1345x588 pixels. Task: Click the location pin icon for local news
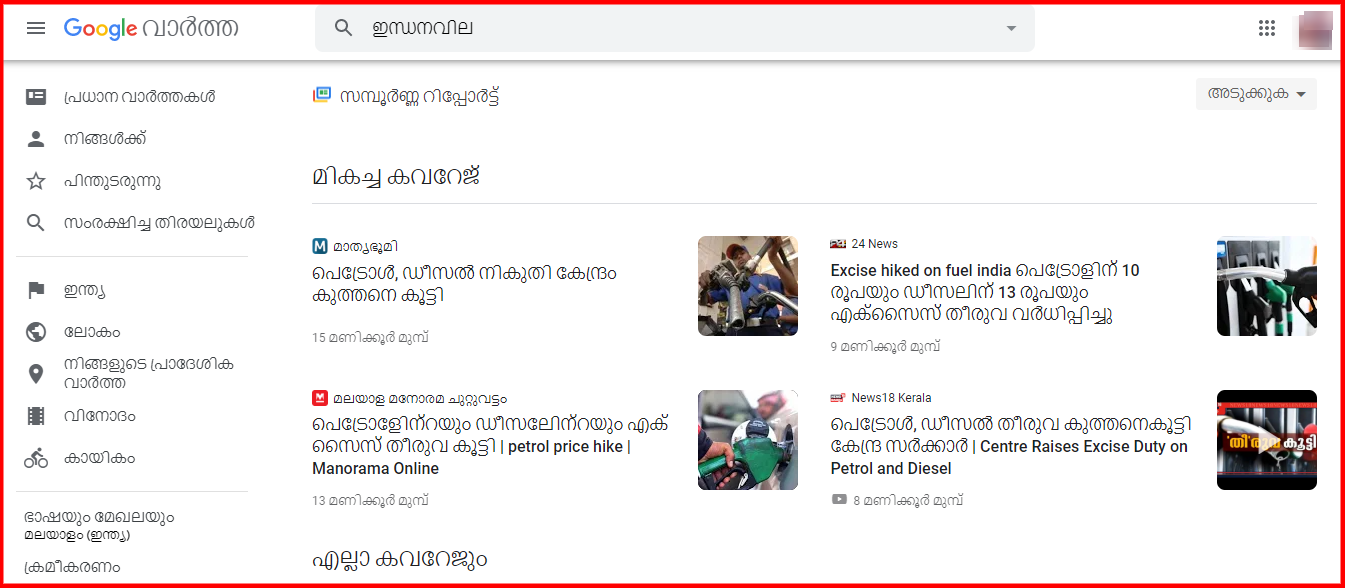36,374
